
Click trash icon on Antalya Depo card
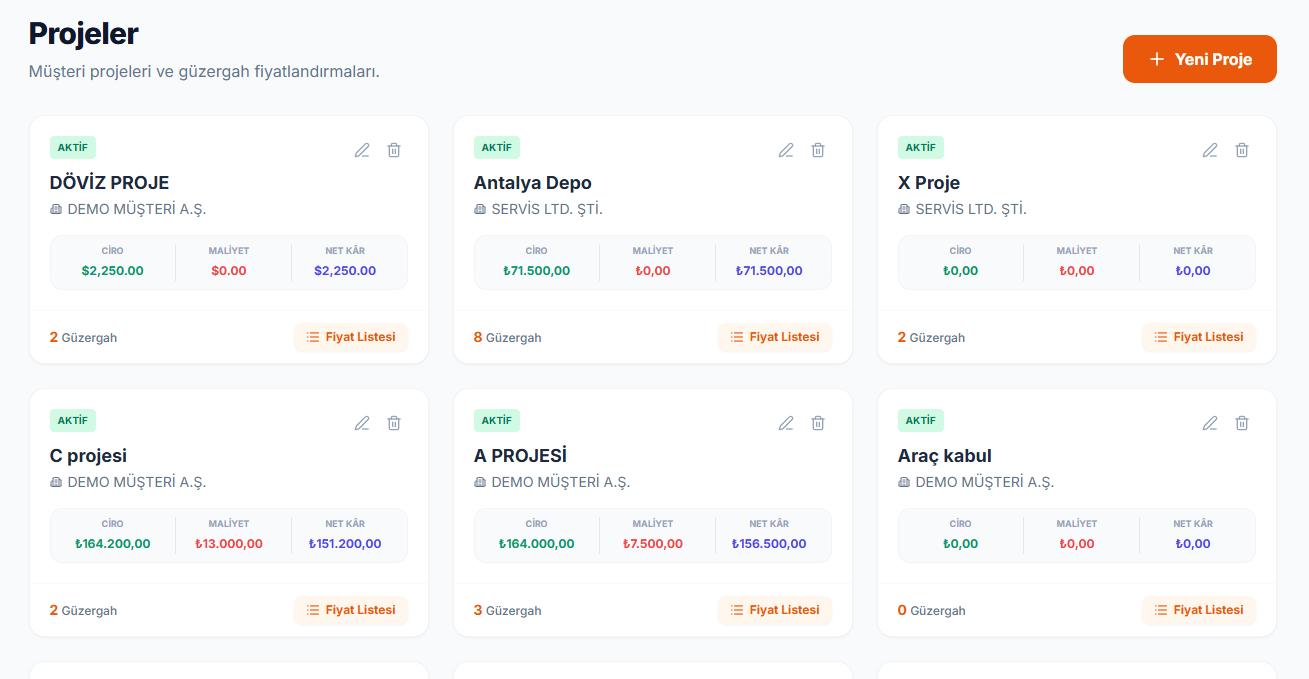coord(818,150)
